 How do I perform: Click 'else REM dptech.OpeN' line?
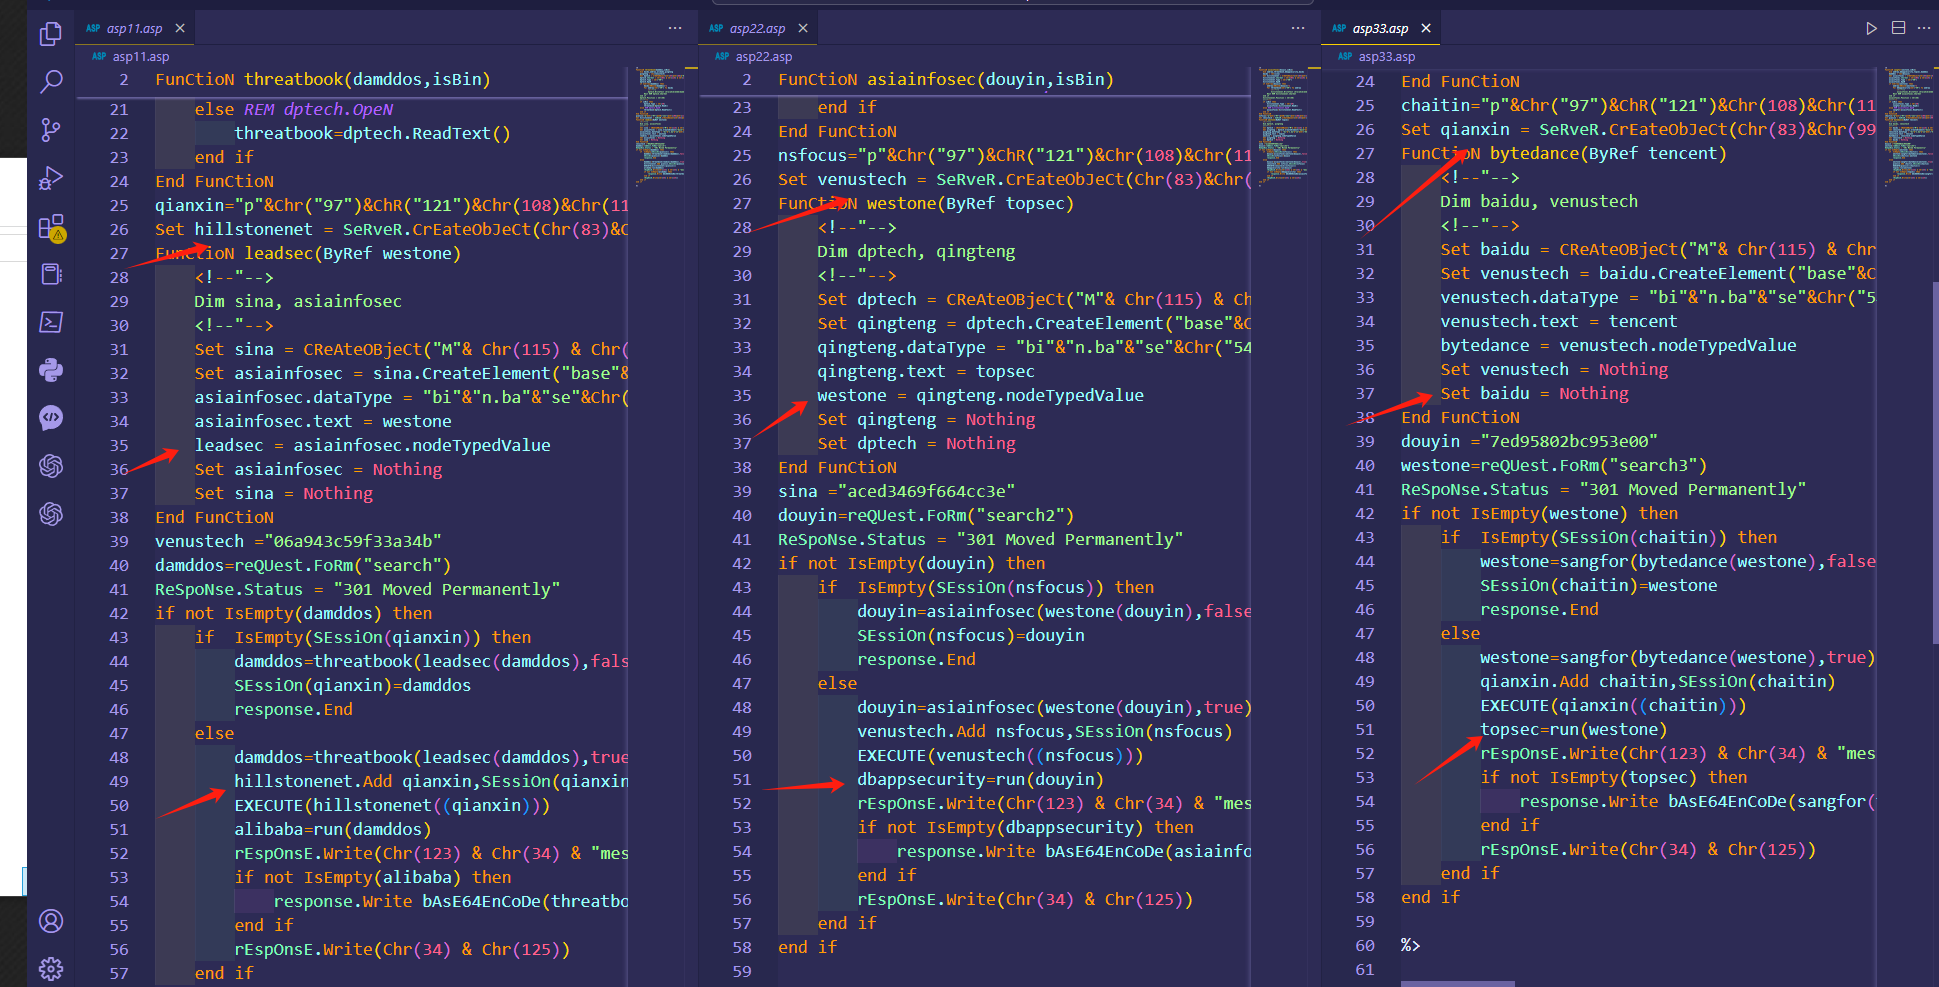pos(294,110)
